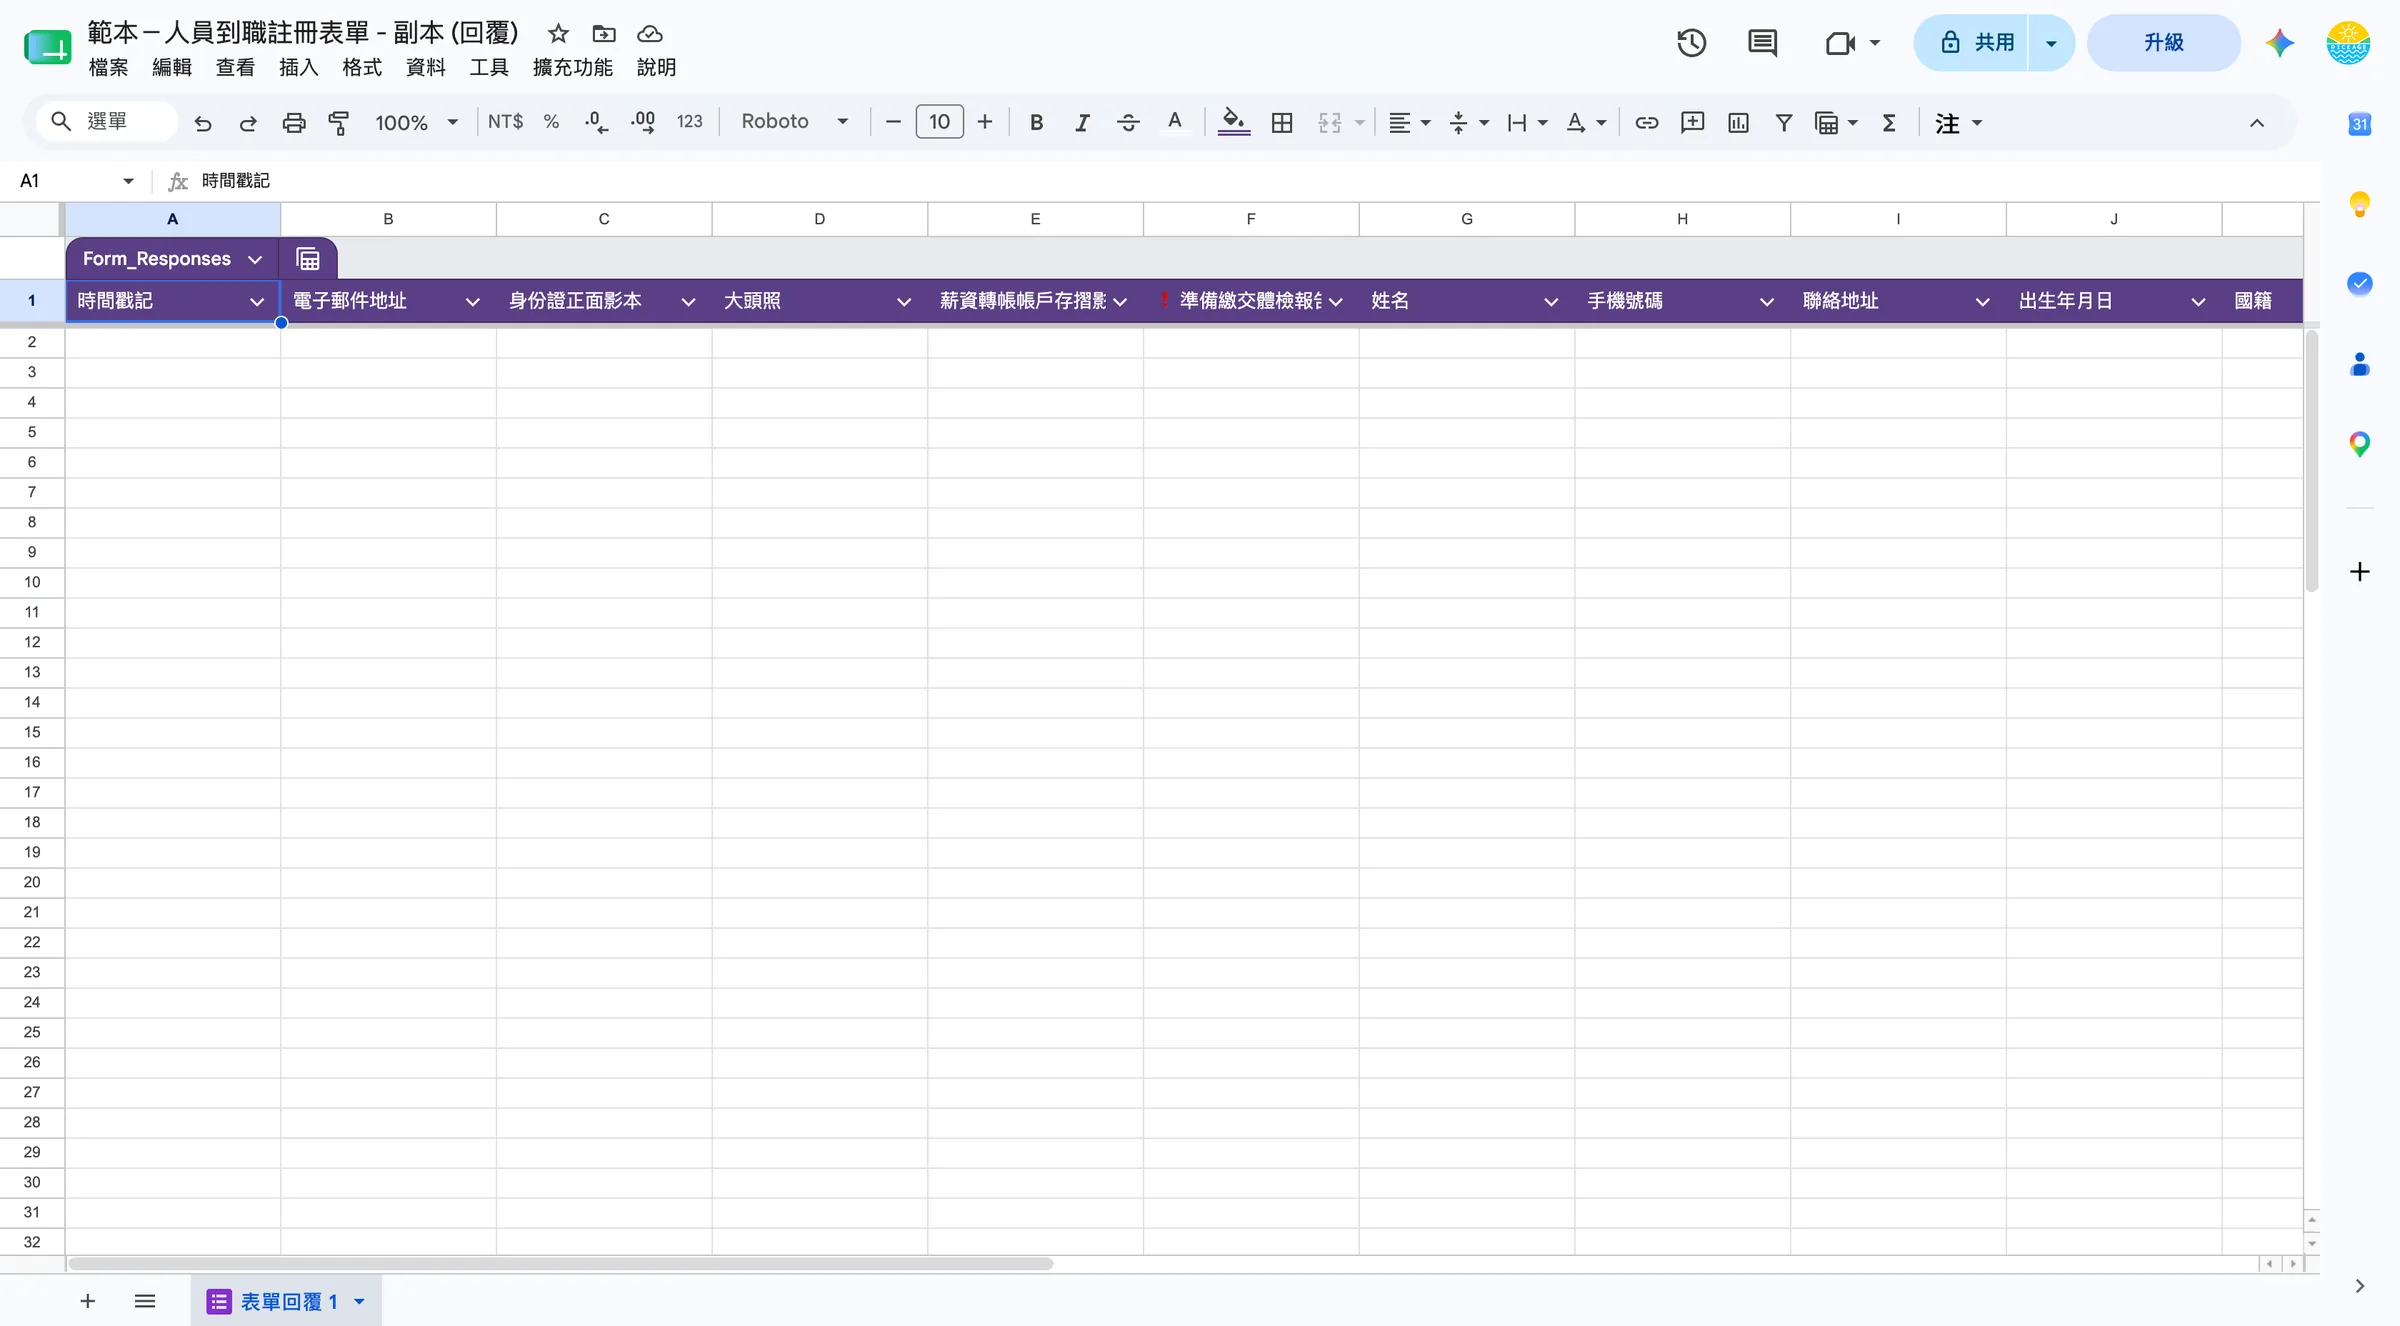Toggle italic formatting
Viewport: 2400px width, 1326px height.
pyautogui.click(x=1082, y=123)
